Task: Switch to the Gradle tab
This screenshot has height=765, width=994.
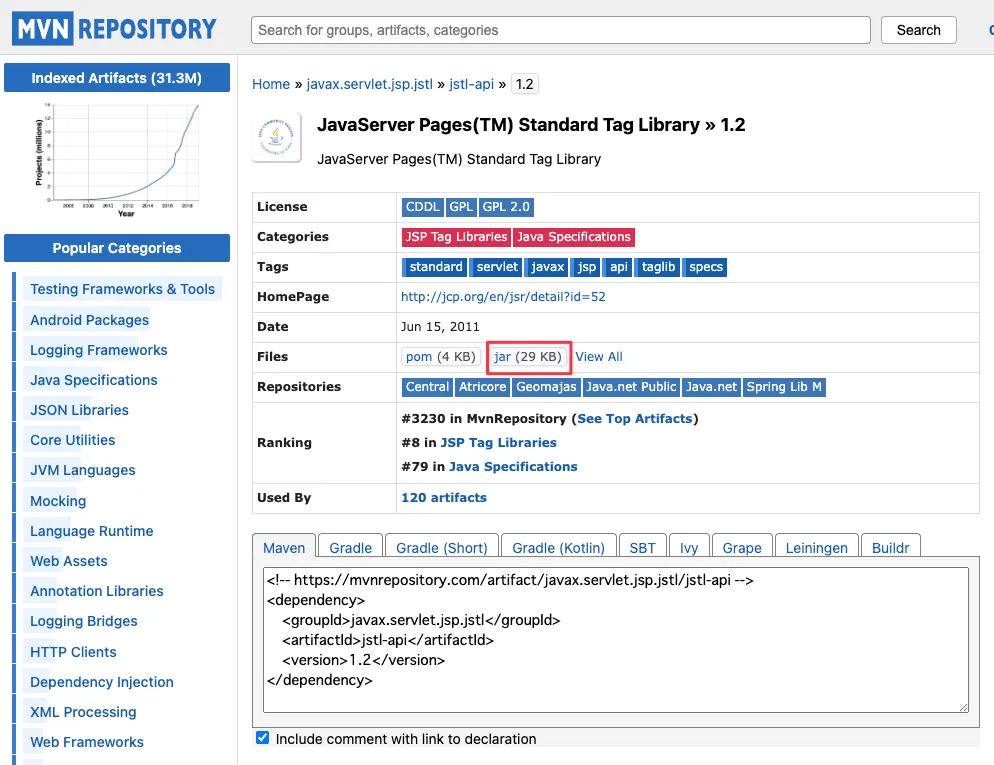Action: [x=351, y=547]
